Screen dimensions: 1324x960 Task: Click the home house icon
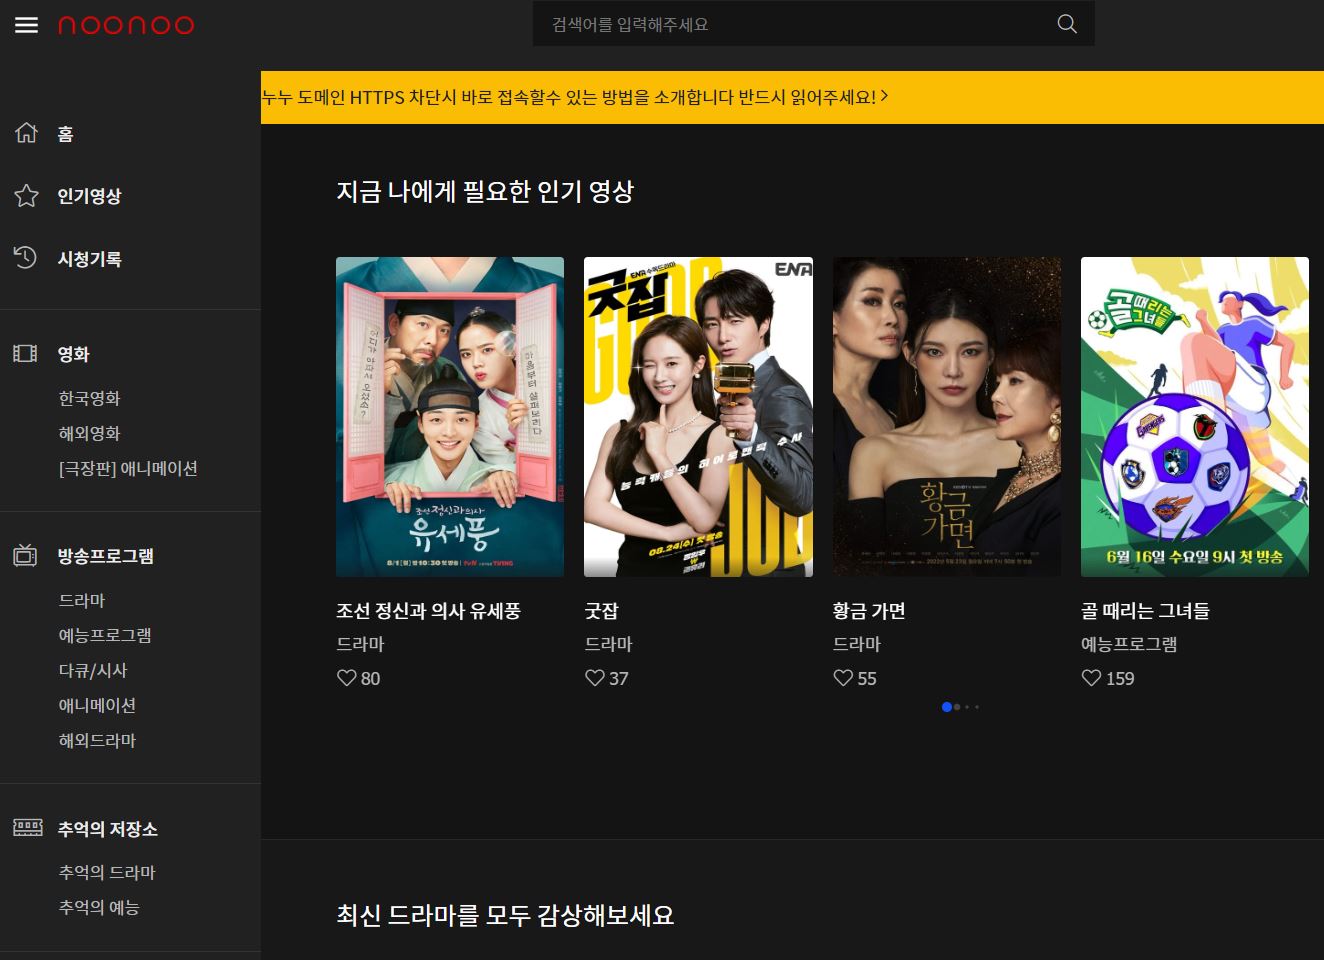pyautogui.click(x=26, y=132)
